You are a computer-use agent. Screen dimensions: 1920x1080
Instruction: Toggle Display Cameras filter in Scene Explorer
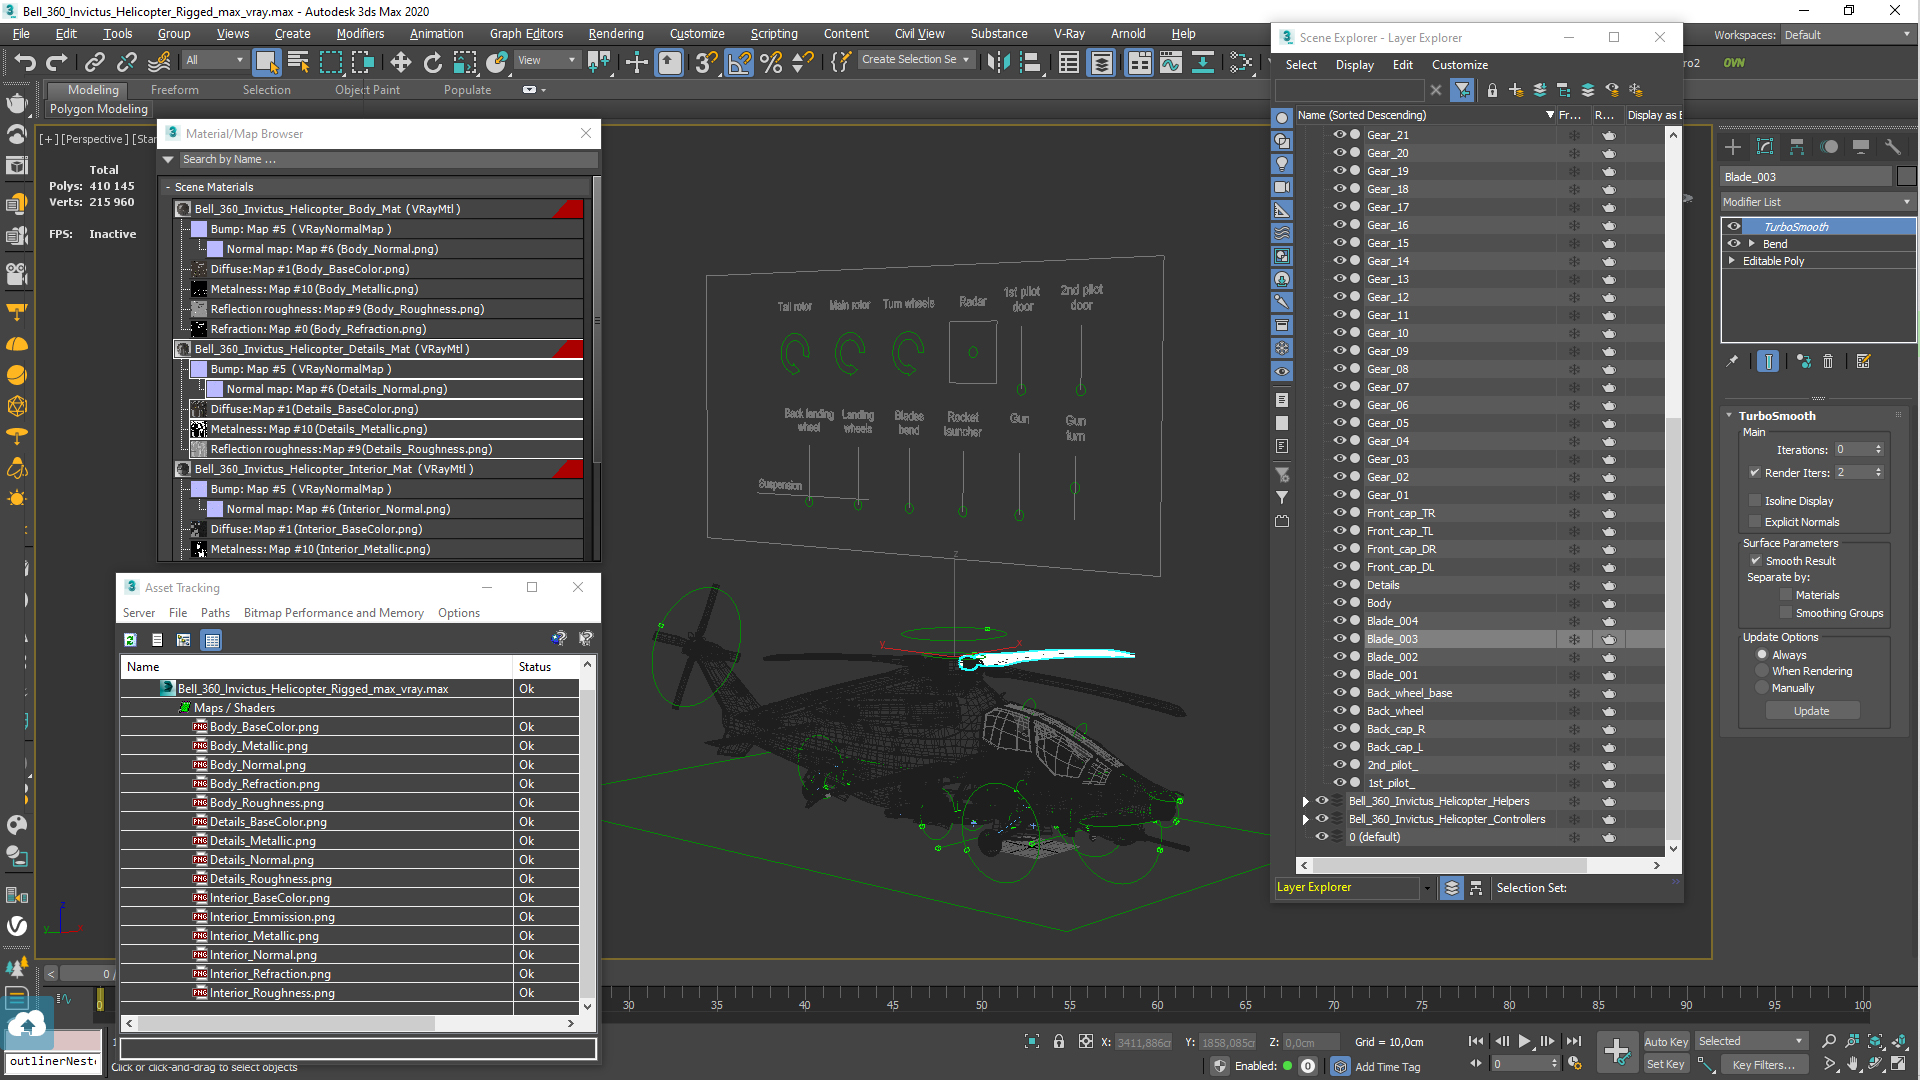point(1282,187)
